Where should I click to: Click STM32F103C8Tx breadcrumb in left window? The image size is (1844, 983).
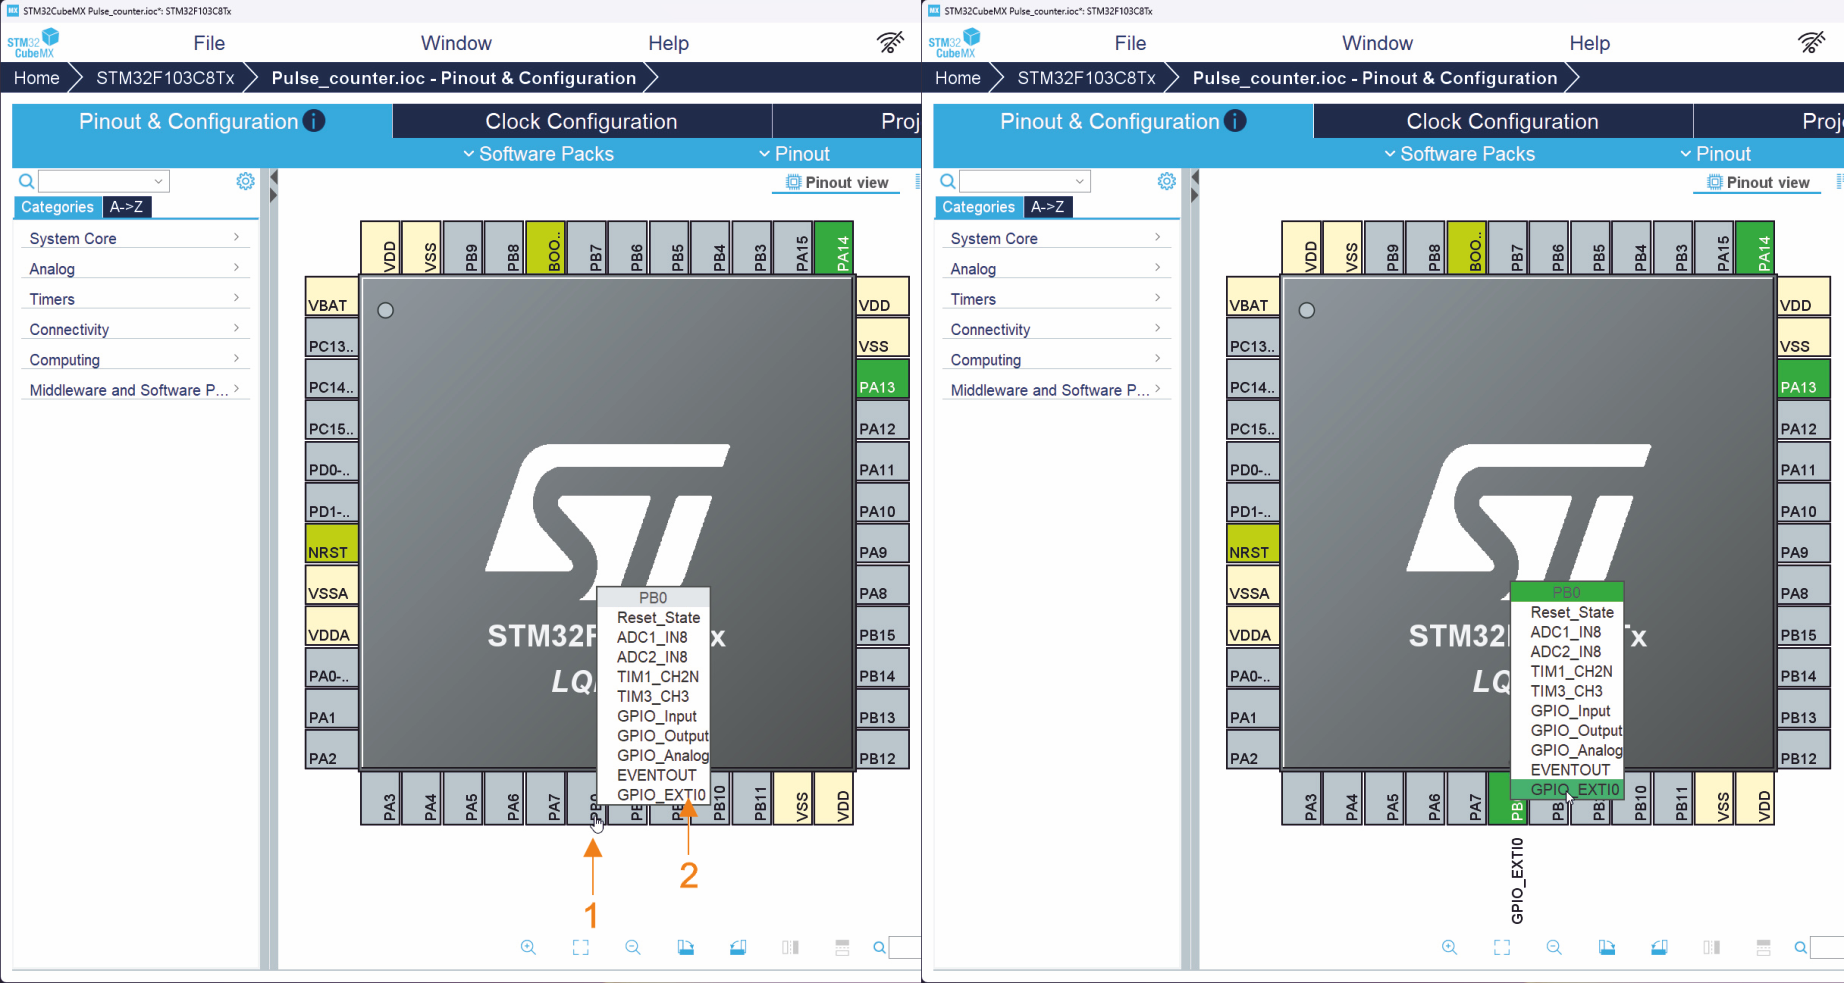[165, 78]
